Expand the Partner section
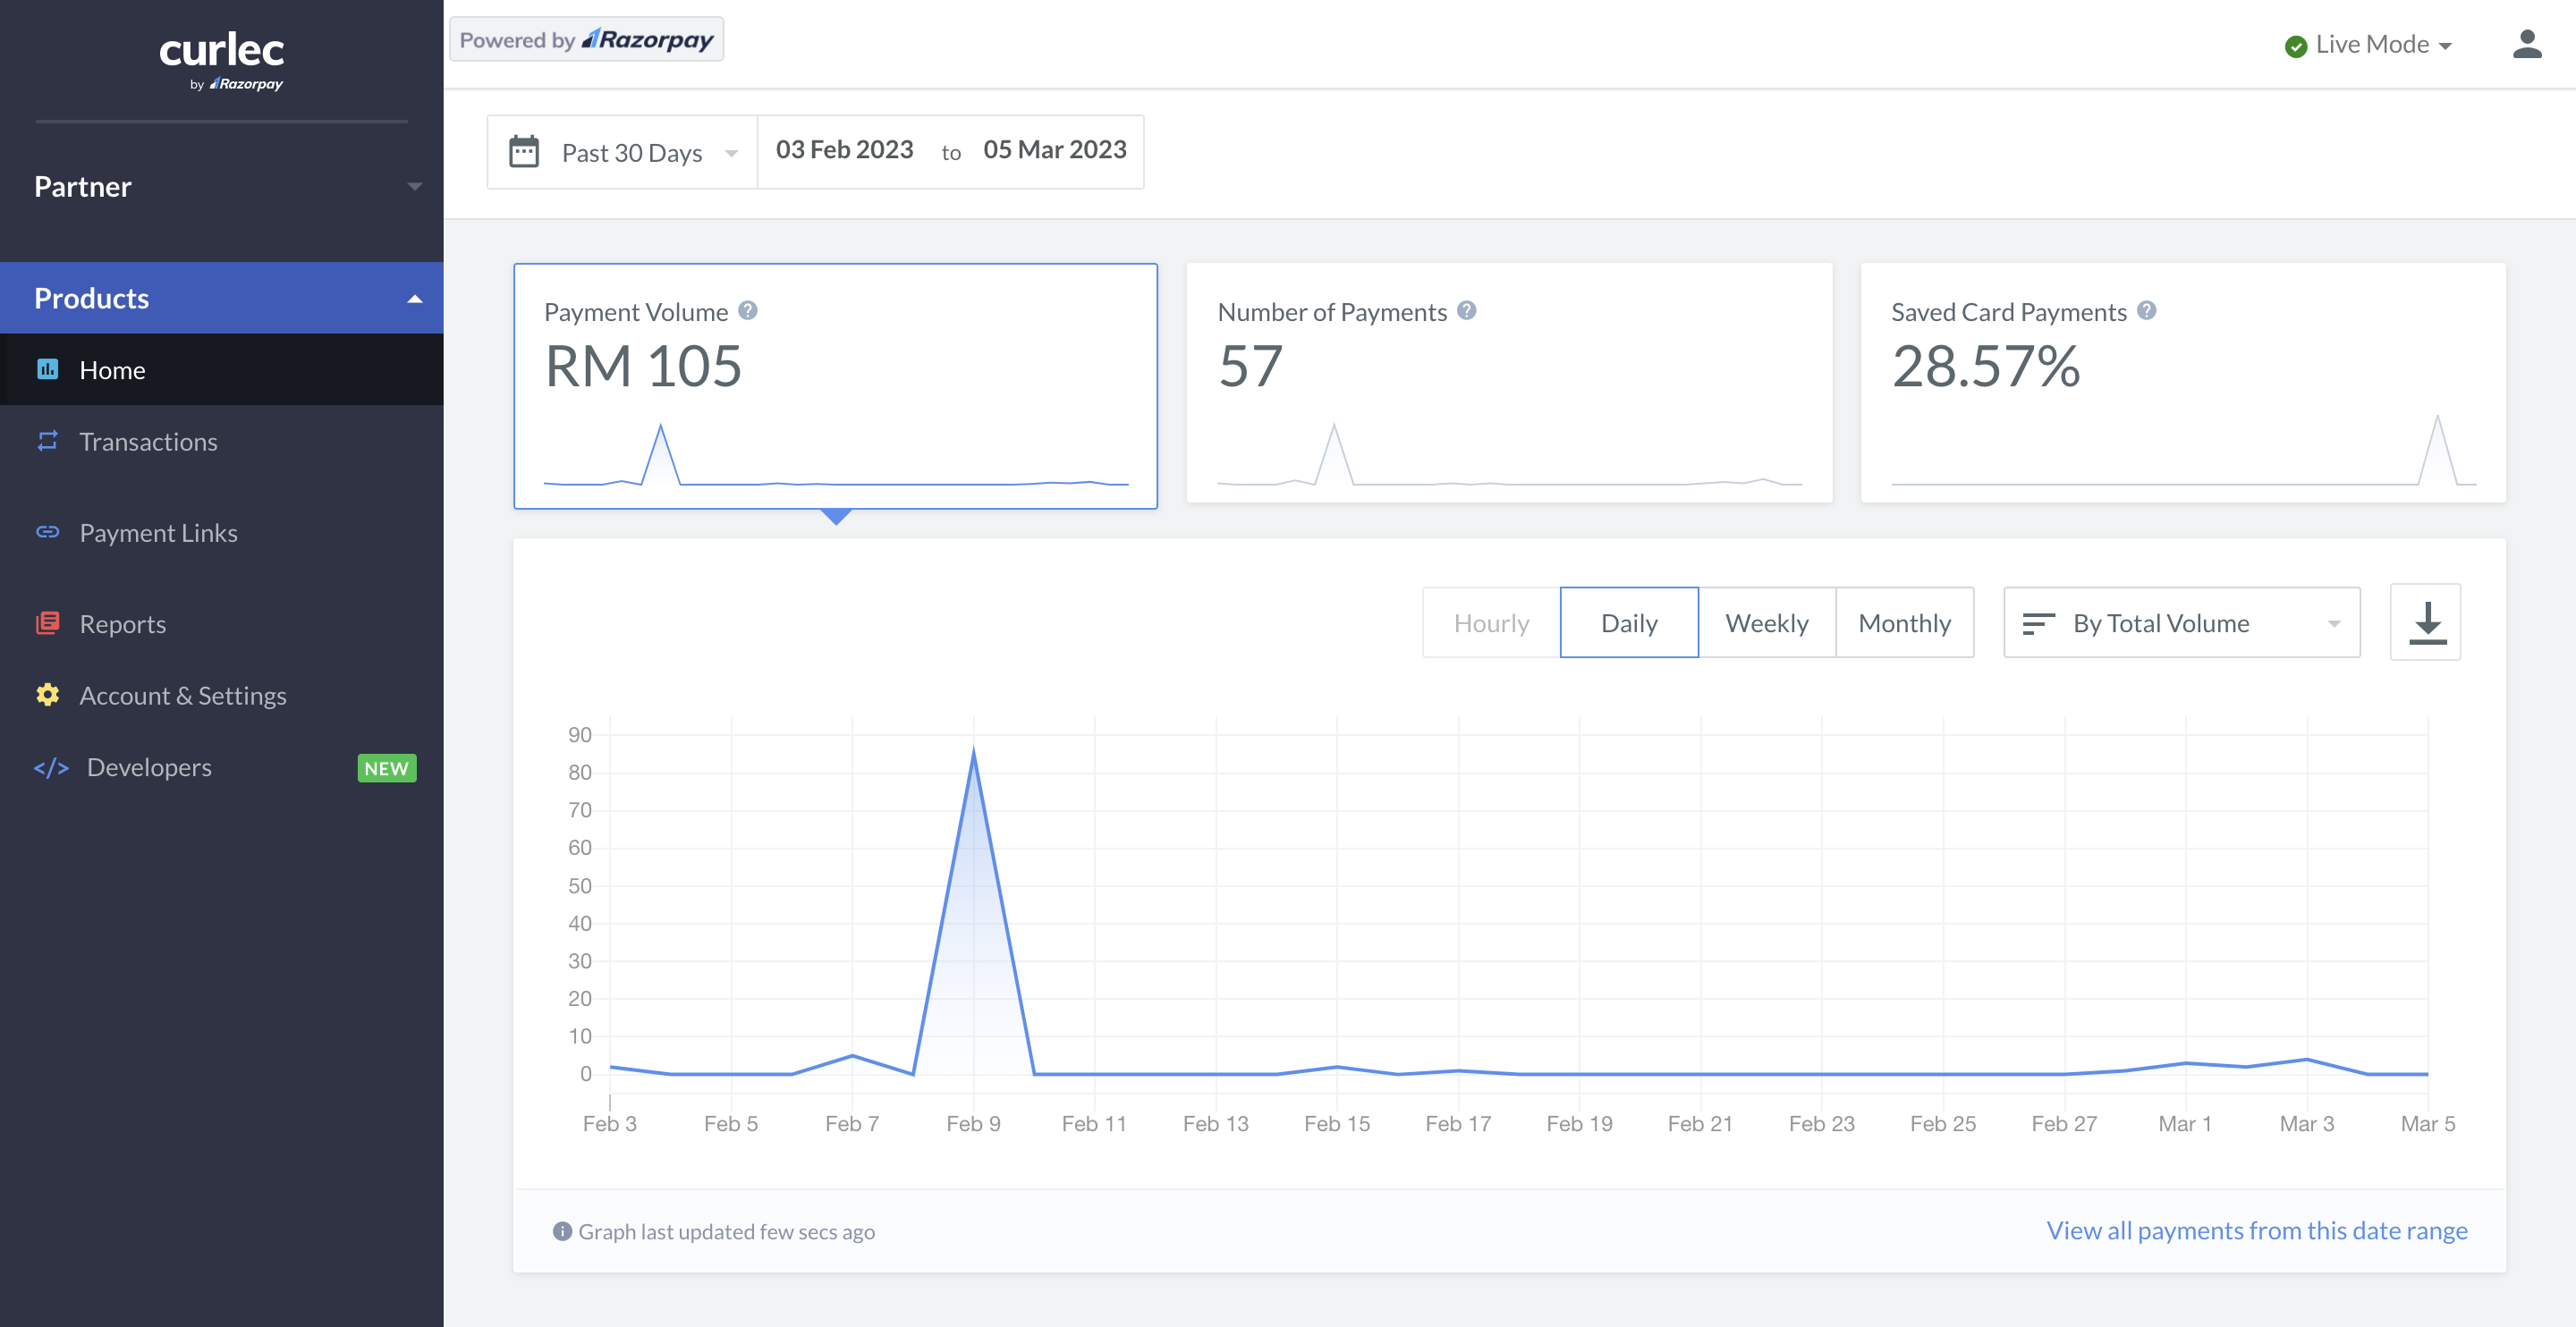 pos(222,186)
